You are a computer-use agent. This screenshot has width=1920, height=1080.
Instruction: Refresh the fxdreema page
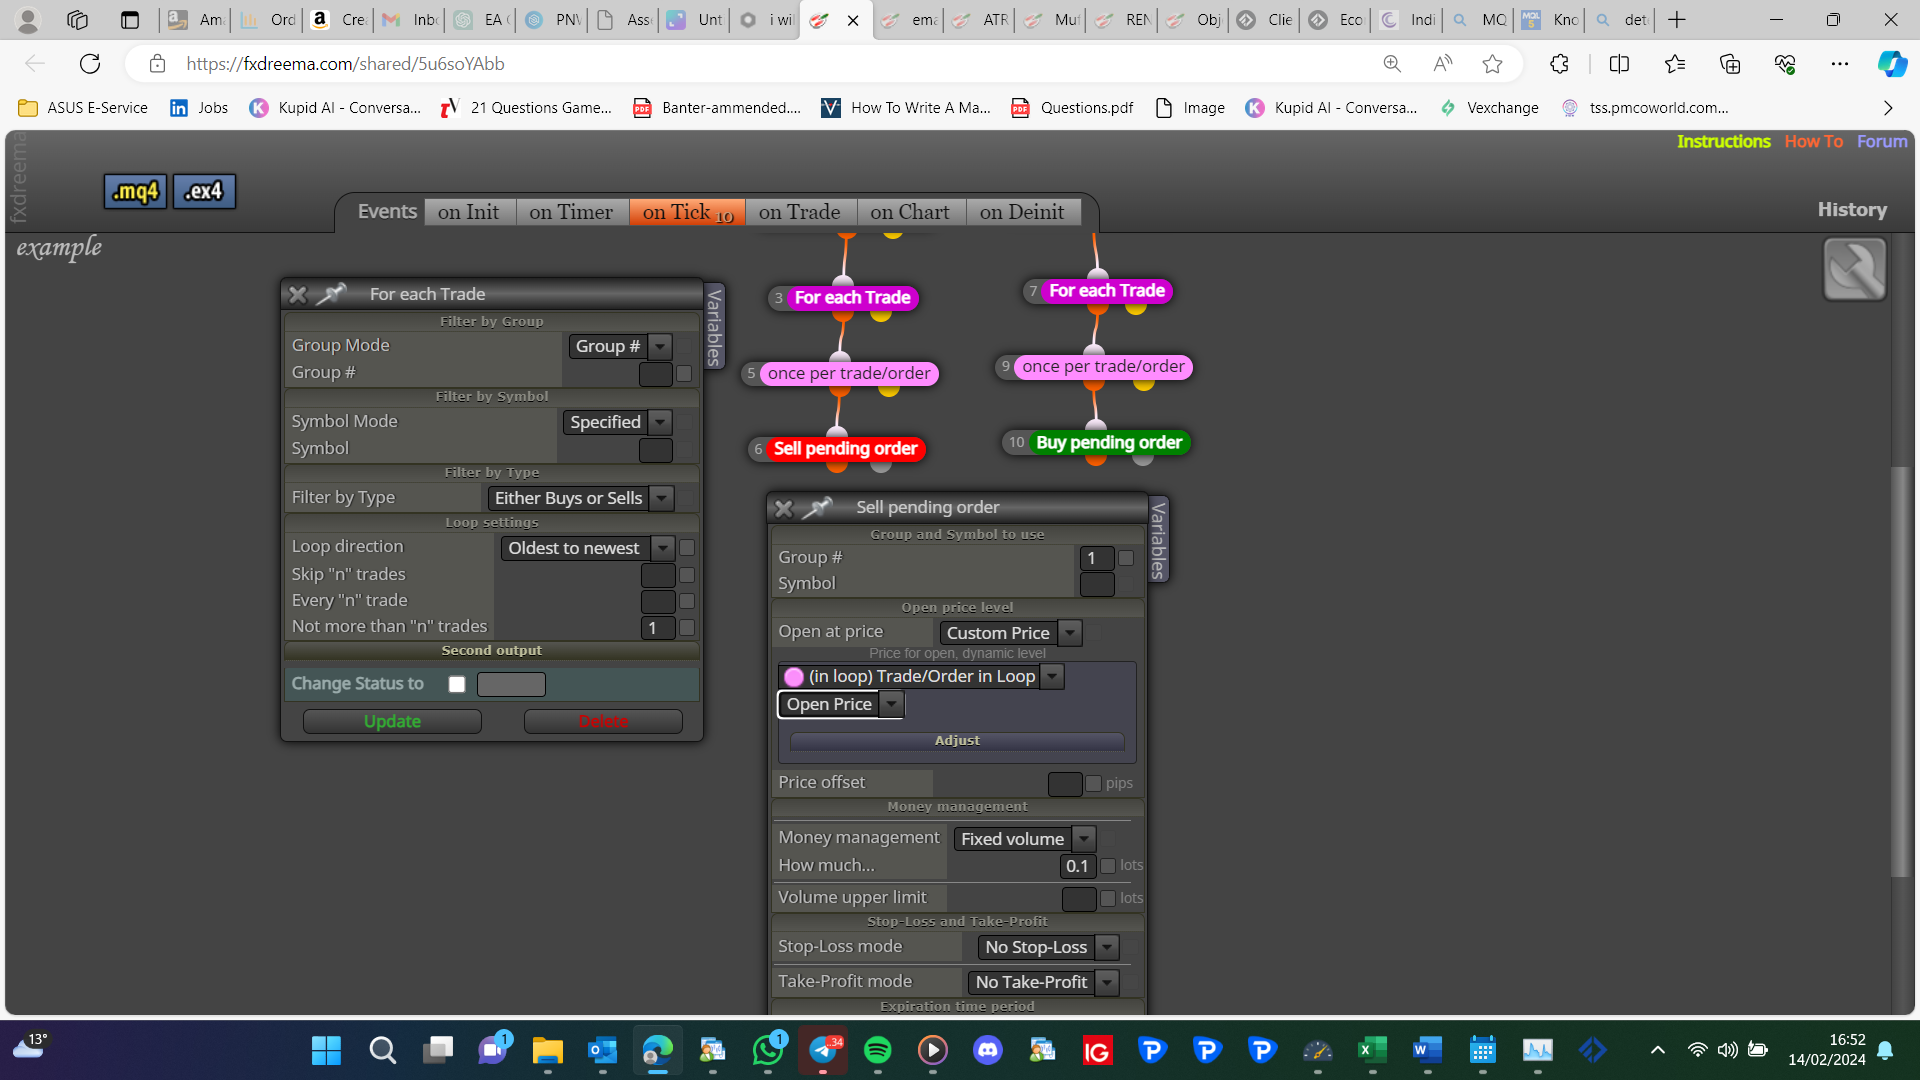click(90, 64)
